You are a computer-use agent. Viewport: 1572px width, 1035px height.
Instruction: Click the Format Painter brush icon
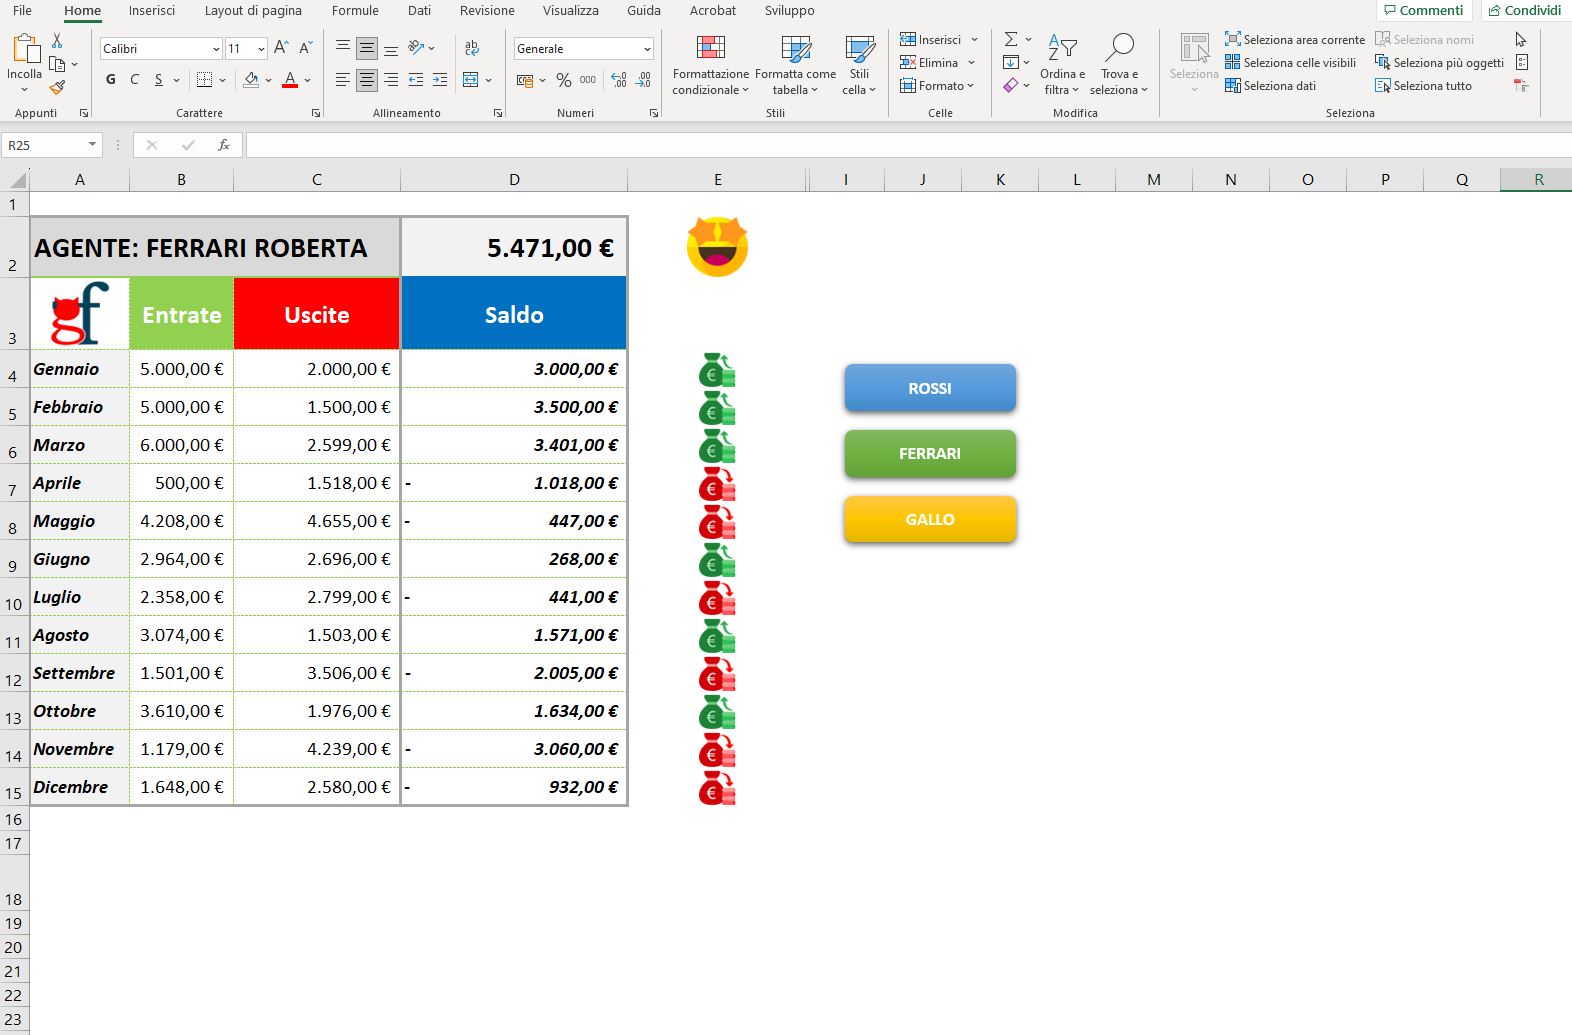click(x=57, y=88)
